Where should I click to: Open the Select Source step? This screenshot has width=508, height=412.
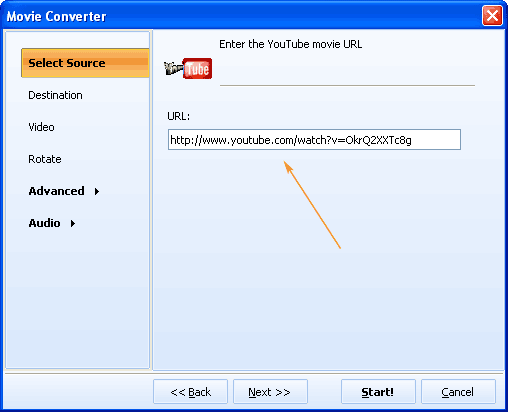(85, 63)
